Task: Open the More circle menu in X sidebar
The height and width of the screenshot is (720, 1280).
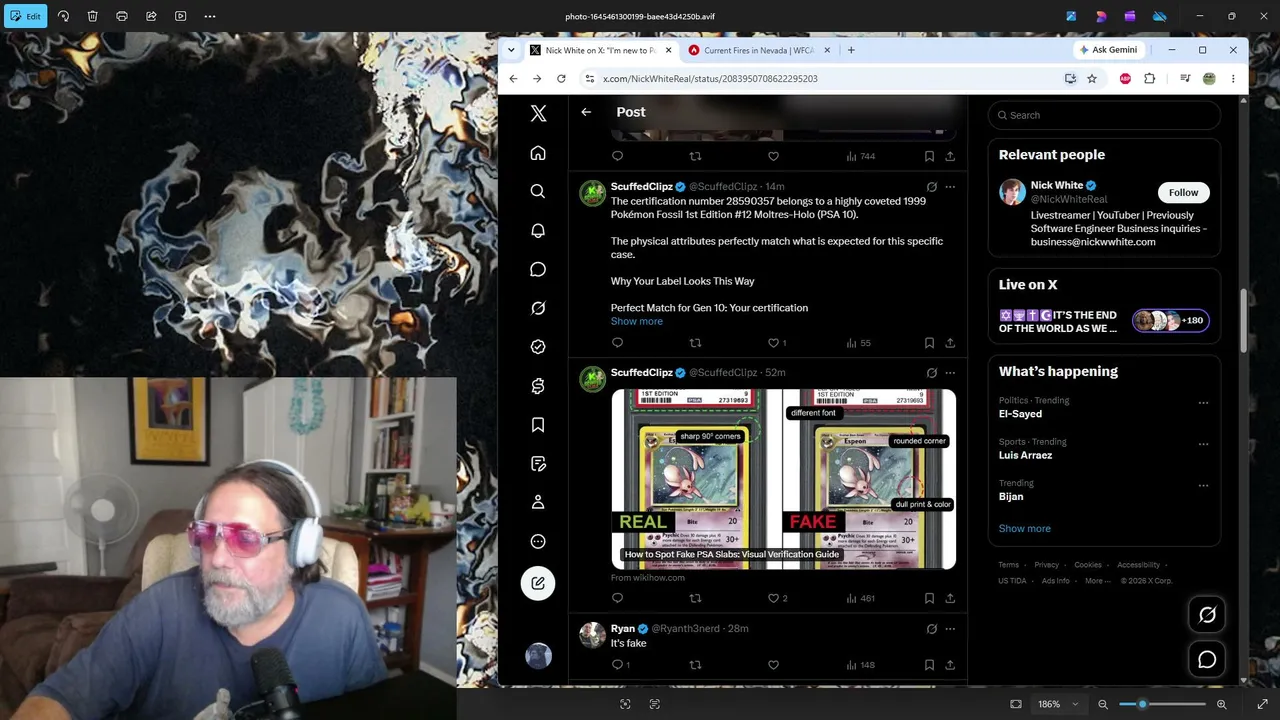Action: pos(538,542)
